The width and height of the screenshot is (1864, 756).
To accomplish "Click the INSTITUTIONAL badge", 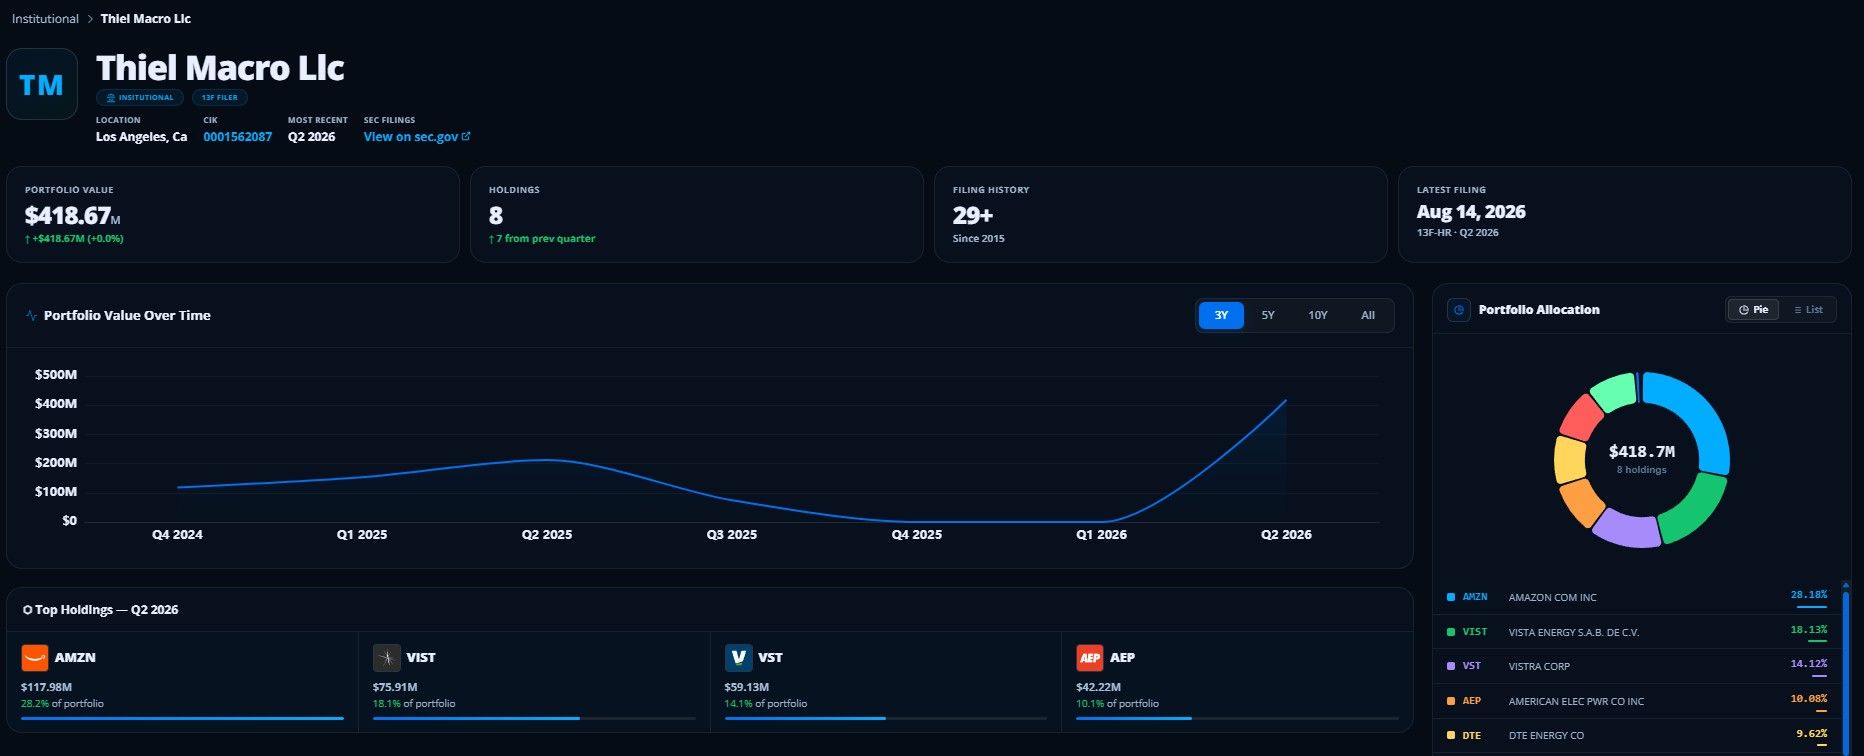I will (140, 98).
